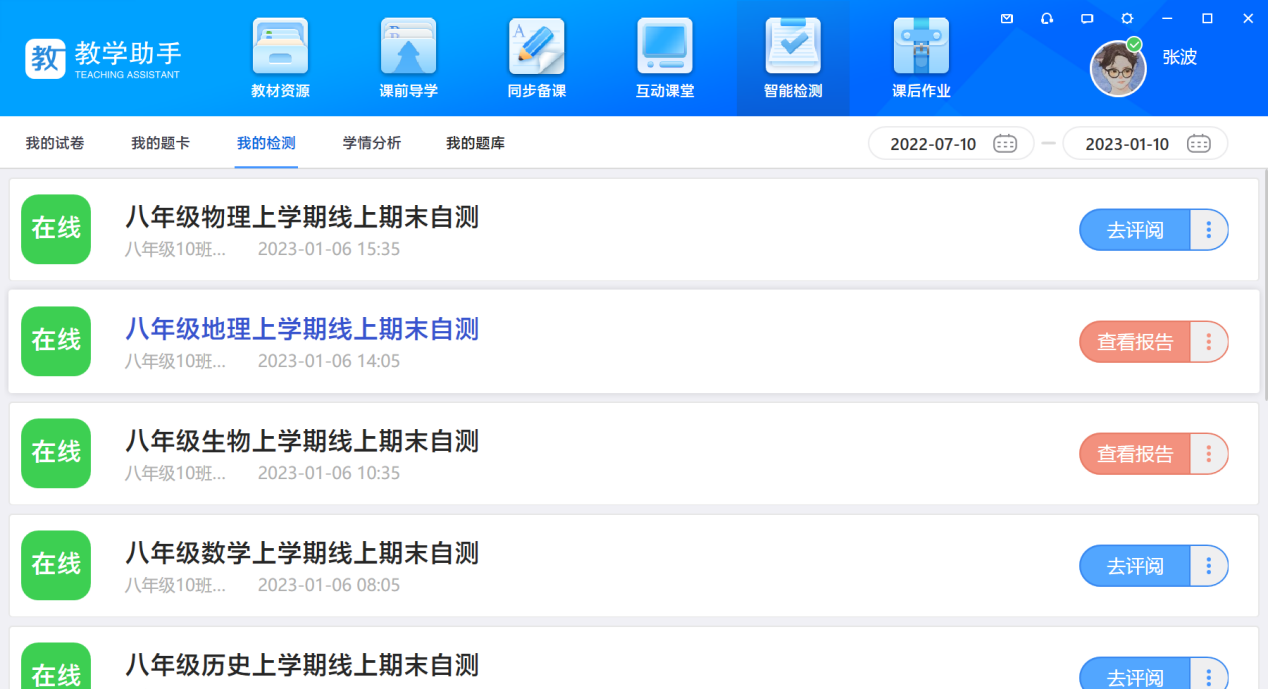Click 查看报告 for the biology test
The height and width of the screenshot is (689, 1268).
pos(1135,454)
